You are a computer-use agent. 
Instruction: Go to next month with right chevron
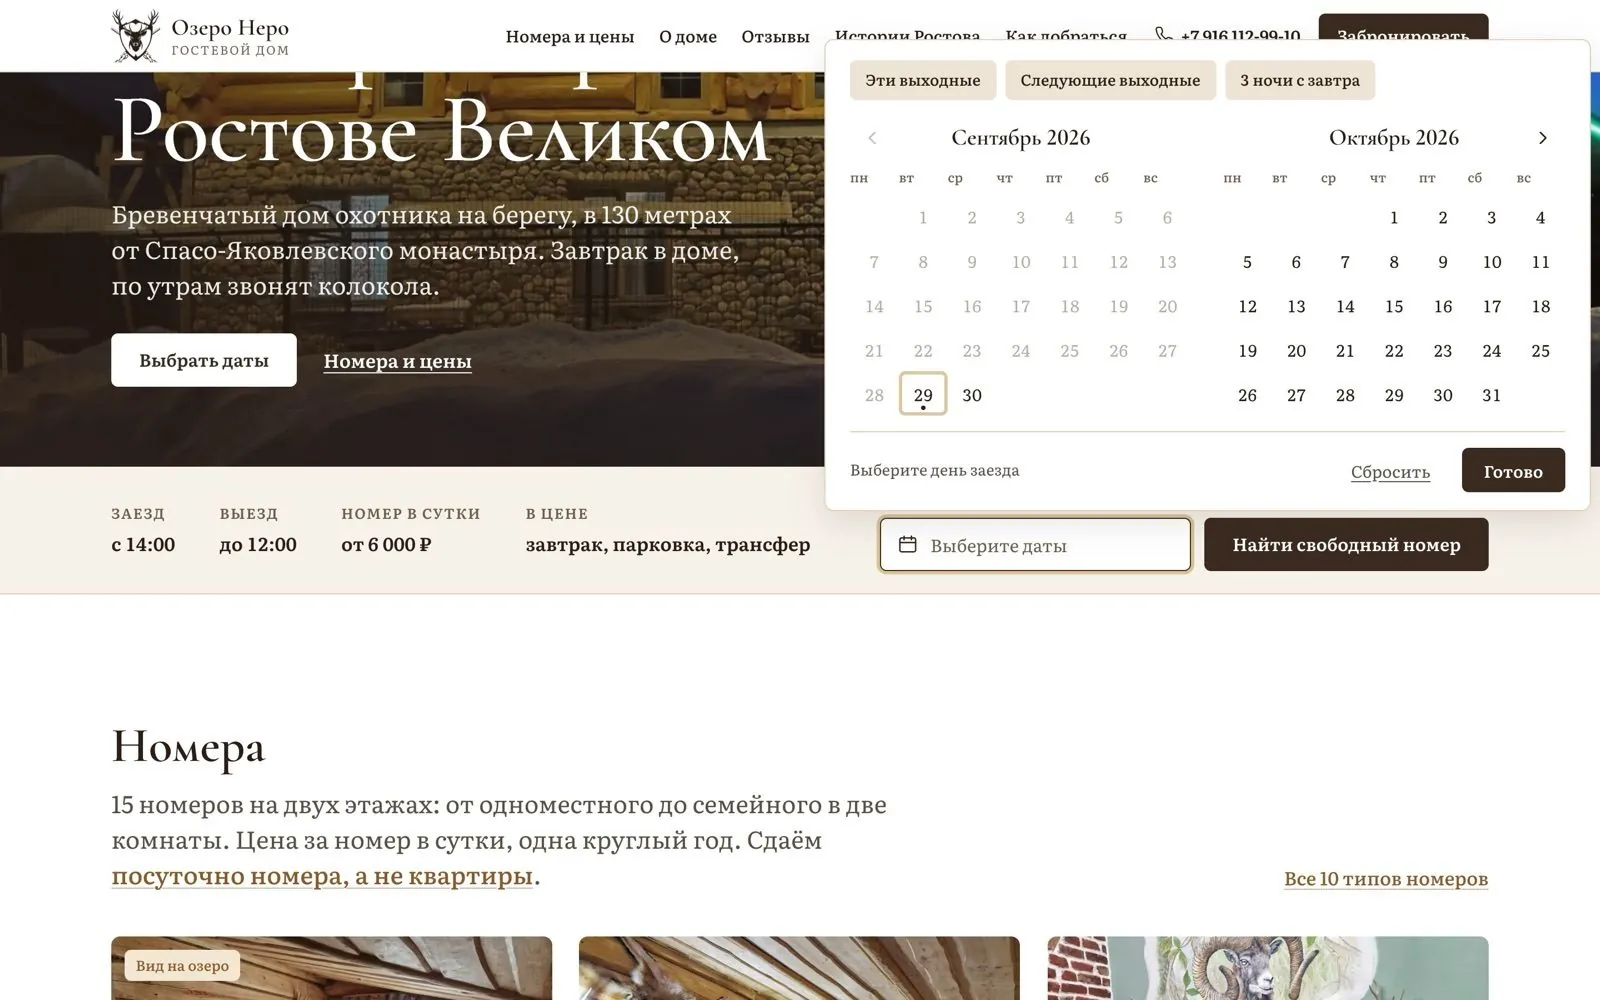click(x=1542, y=138)
